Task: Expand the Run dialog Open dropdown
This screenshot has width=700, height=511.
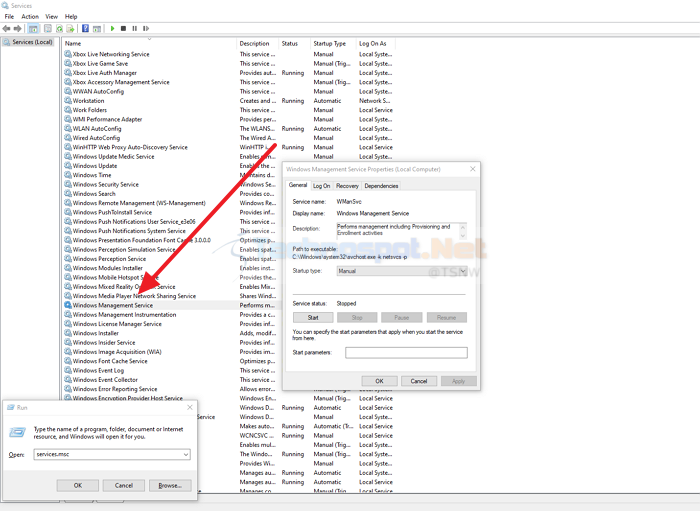Action: pos(186,454)
